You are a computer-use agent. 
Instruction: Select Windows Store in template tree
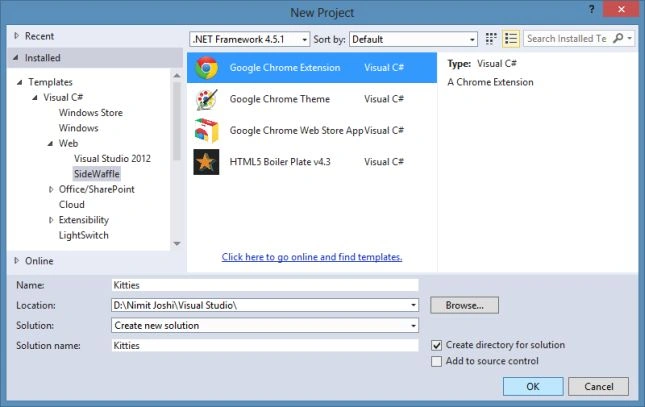click(90, 113)
